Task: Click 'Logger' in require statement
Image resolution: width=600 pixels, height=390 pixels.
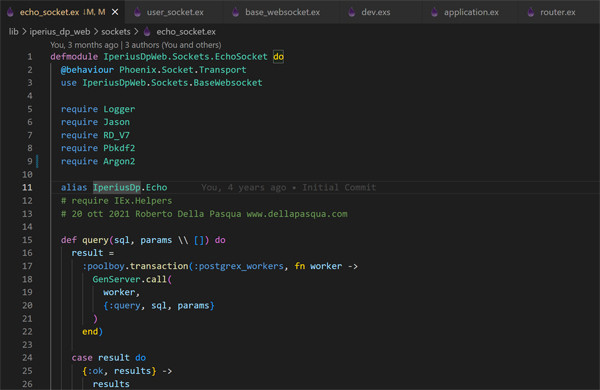Action: tap(119, 109)
